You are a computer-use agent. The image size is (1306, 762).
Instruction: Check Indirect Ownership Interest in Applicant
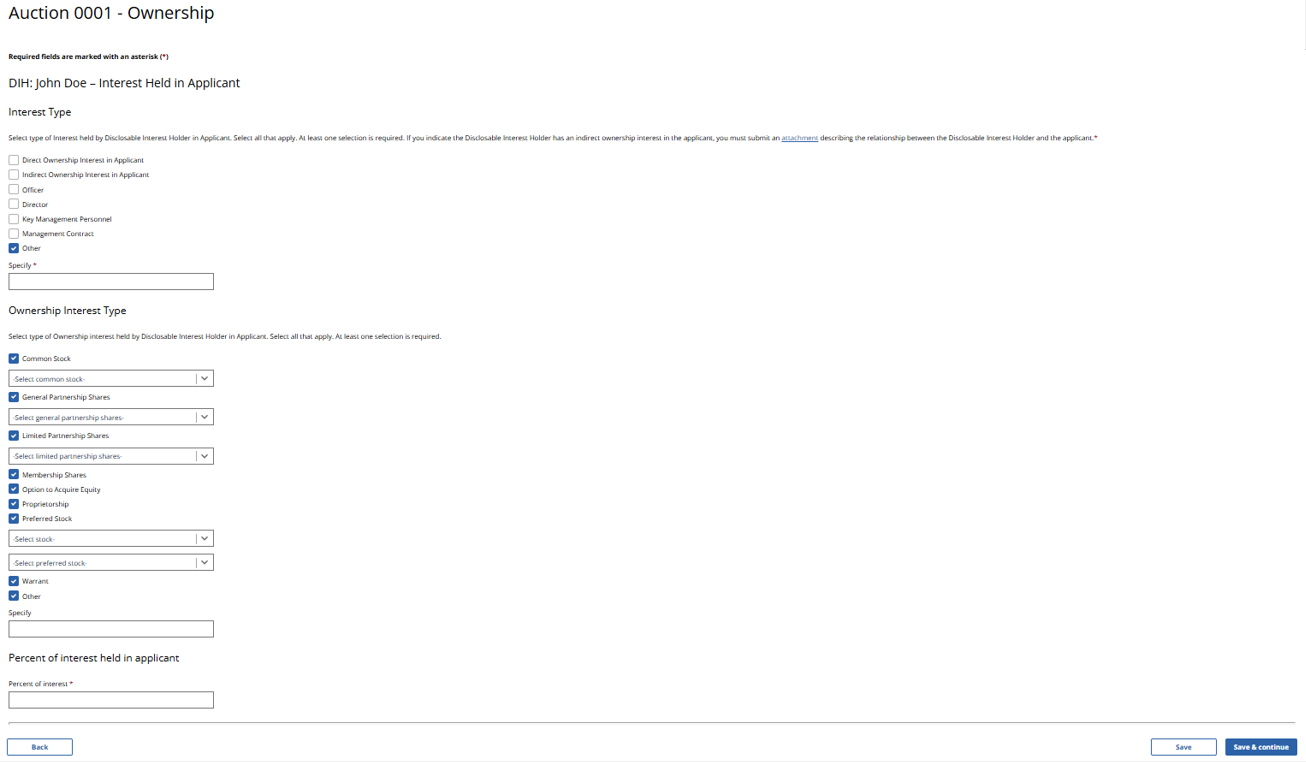click(14, 174)
